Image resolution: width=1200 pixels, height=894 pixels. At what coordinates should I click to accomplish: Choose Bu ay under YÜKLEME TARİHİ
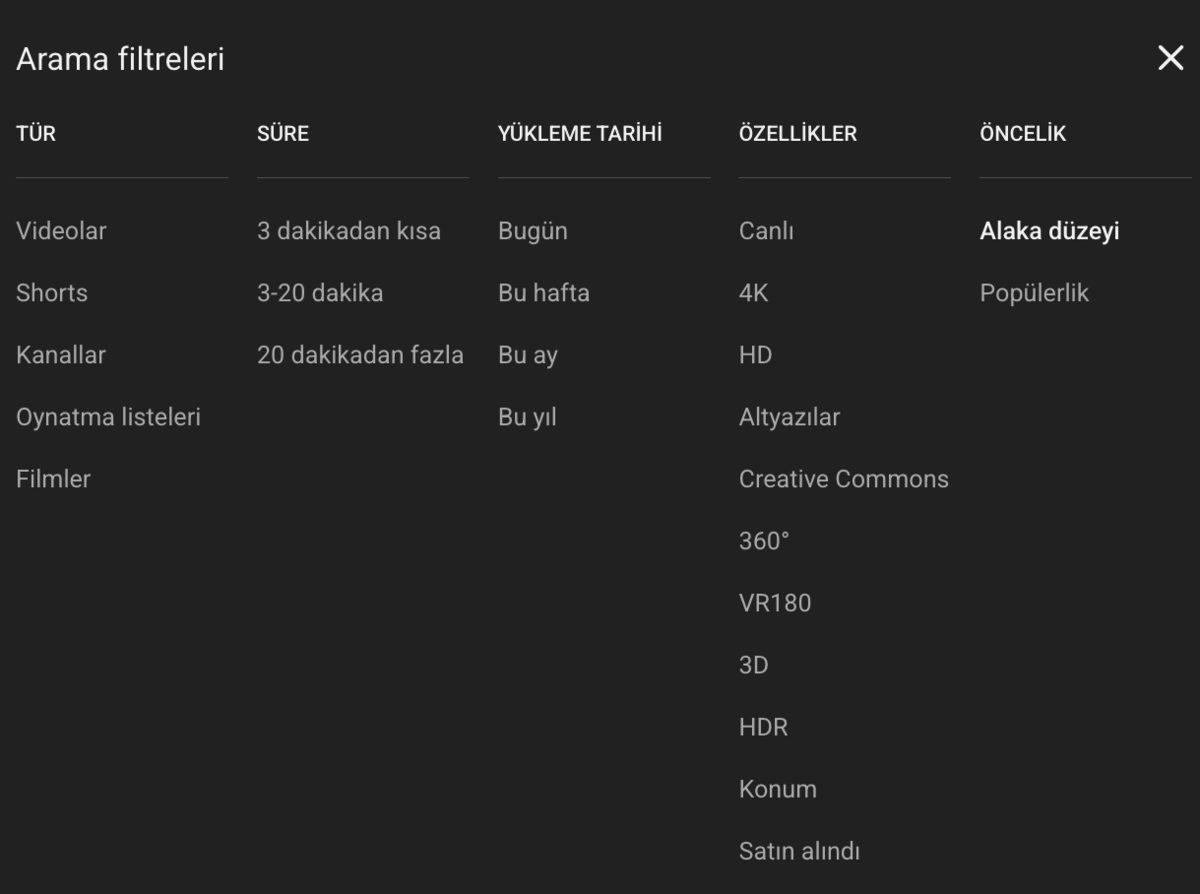[x=529, y=355]
